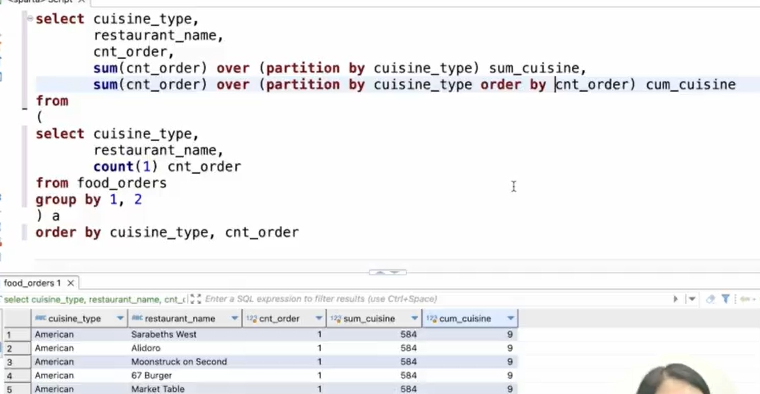Click the sum_cuisine value 584 in the Alidoro row

click(x=374, y=348)
